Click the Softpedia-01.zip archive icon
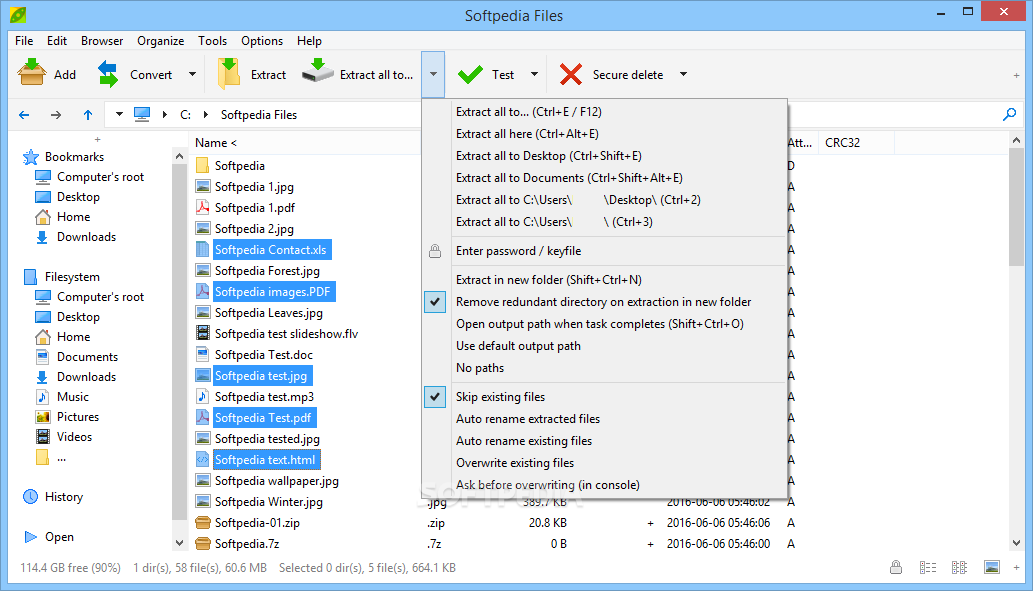Screen dimensions: 1033x591 pyautogui.click(x=203, y=522)
